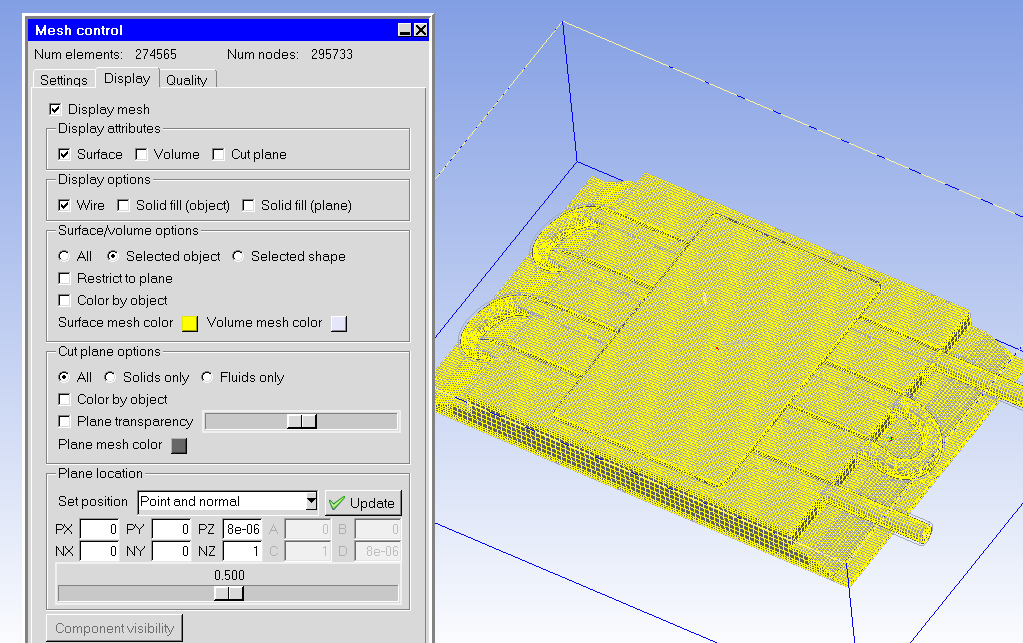The width and height of the screenshot is (1023, 643).
Task: Click the plane location 0.500 slider
Action: coord(229,593)
